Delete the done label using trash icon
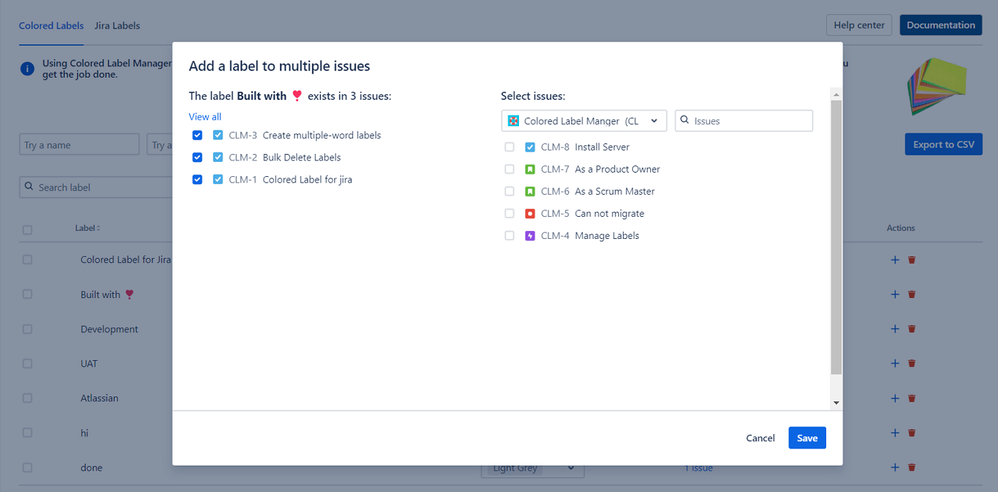 [x=911, y=467]
